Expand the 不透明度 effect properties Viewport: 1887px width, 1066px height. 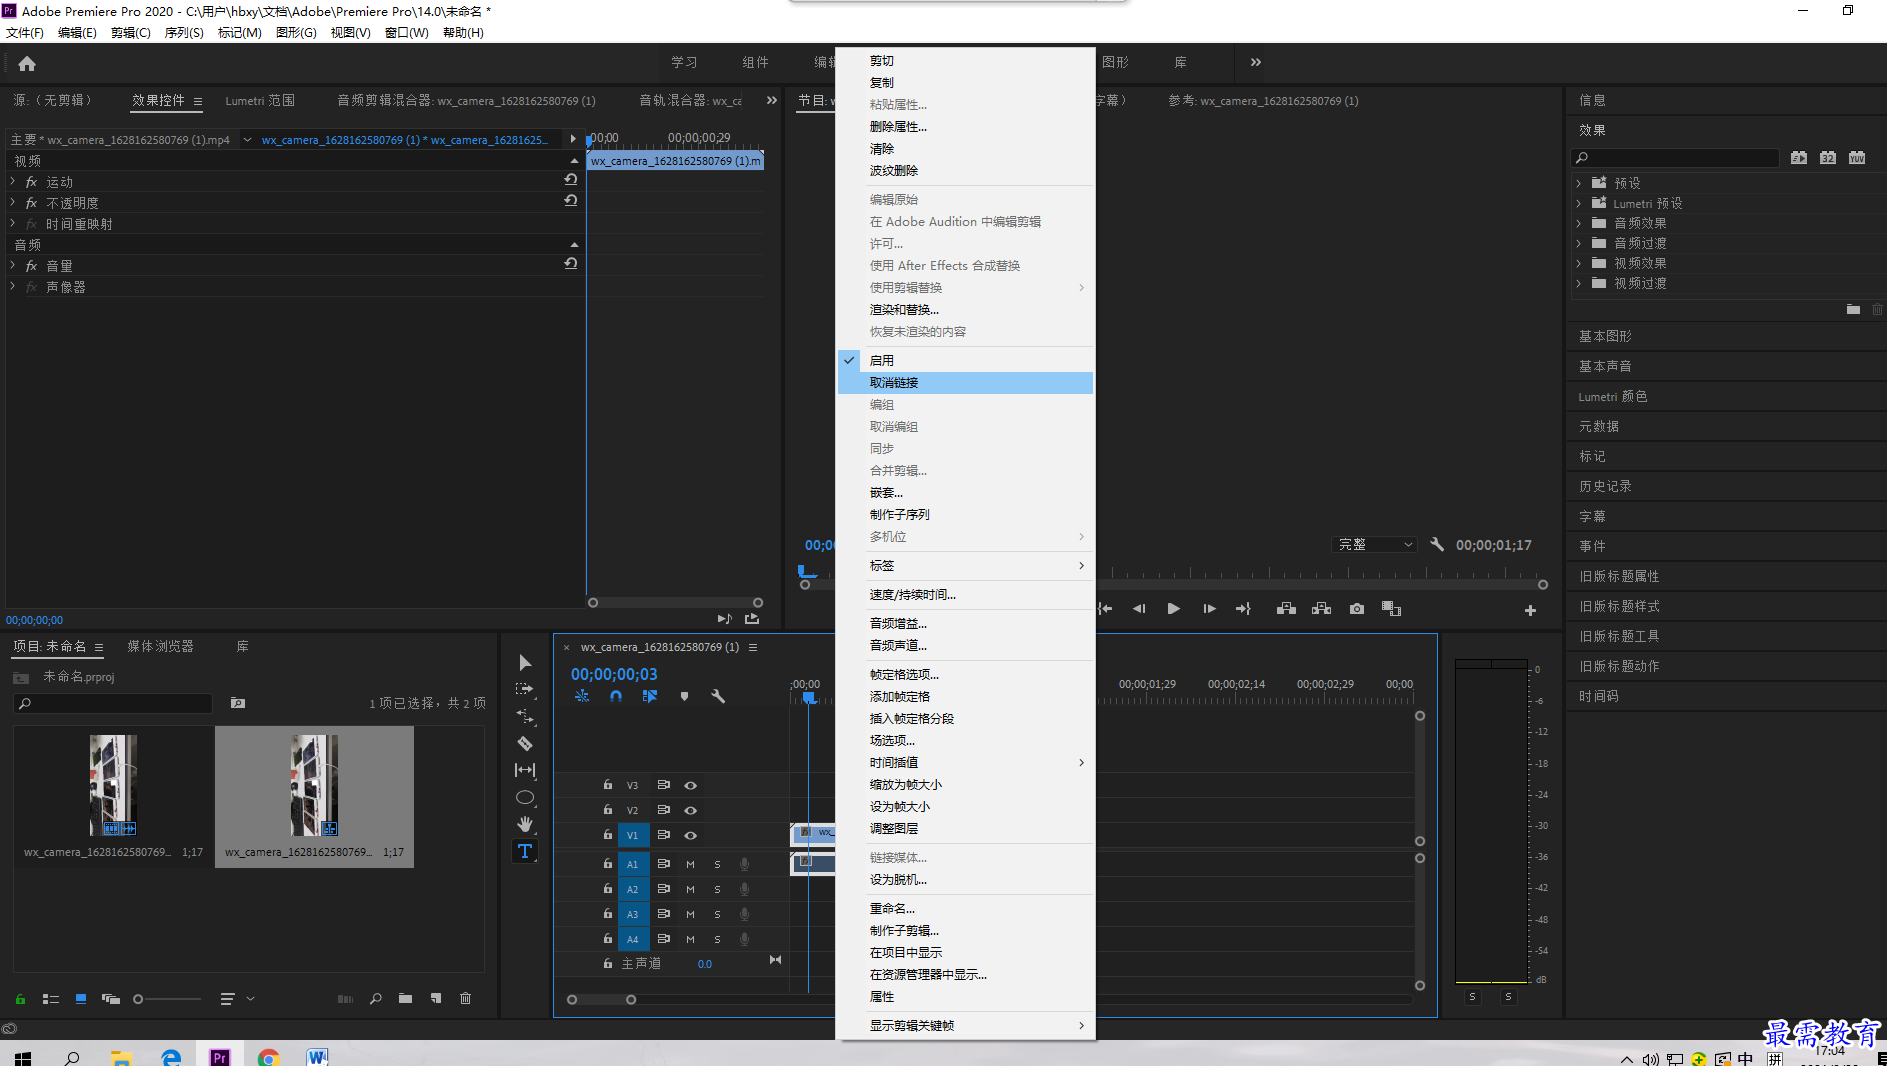(13, 202)
